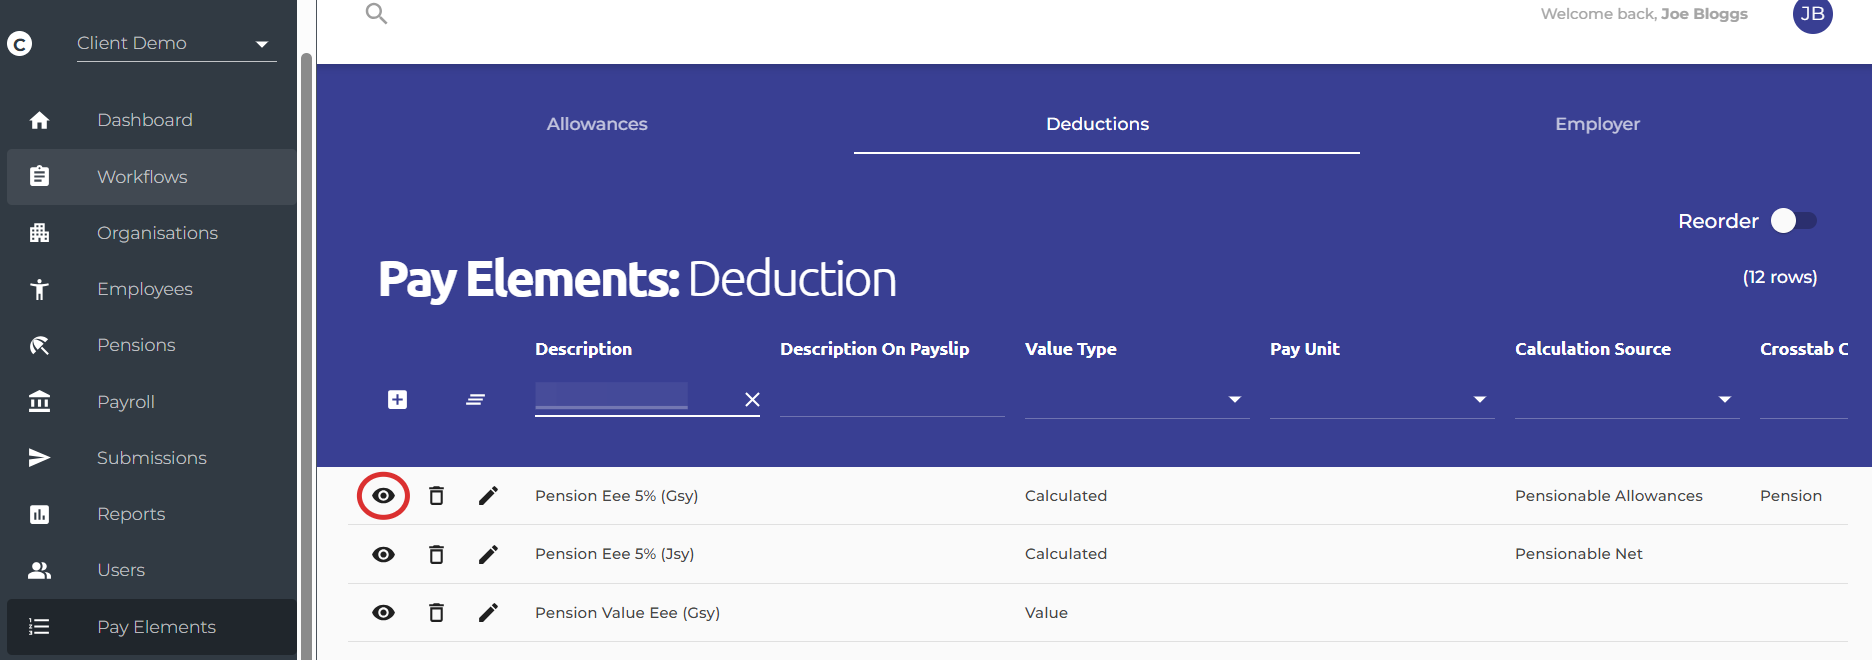Click the Pensionable Net cell

click(x=1578, y=554)
